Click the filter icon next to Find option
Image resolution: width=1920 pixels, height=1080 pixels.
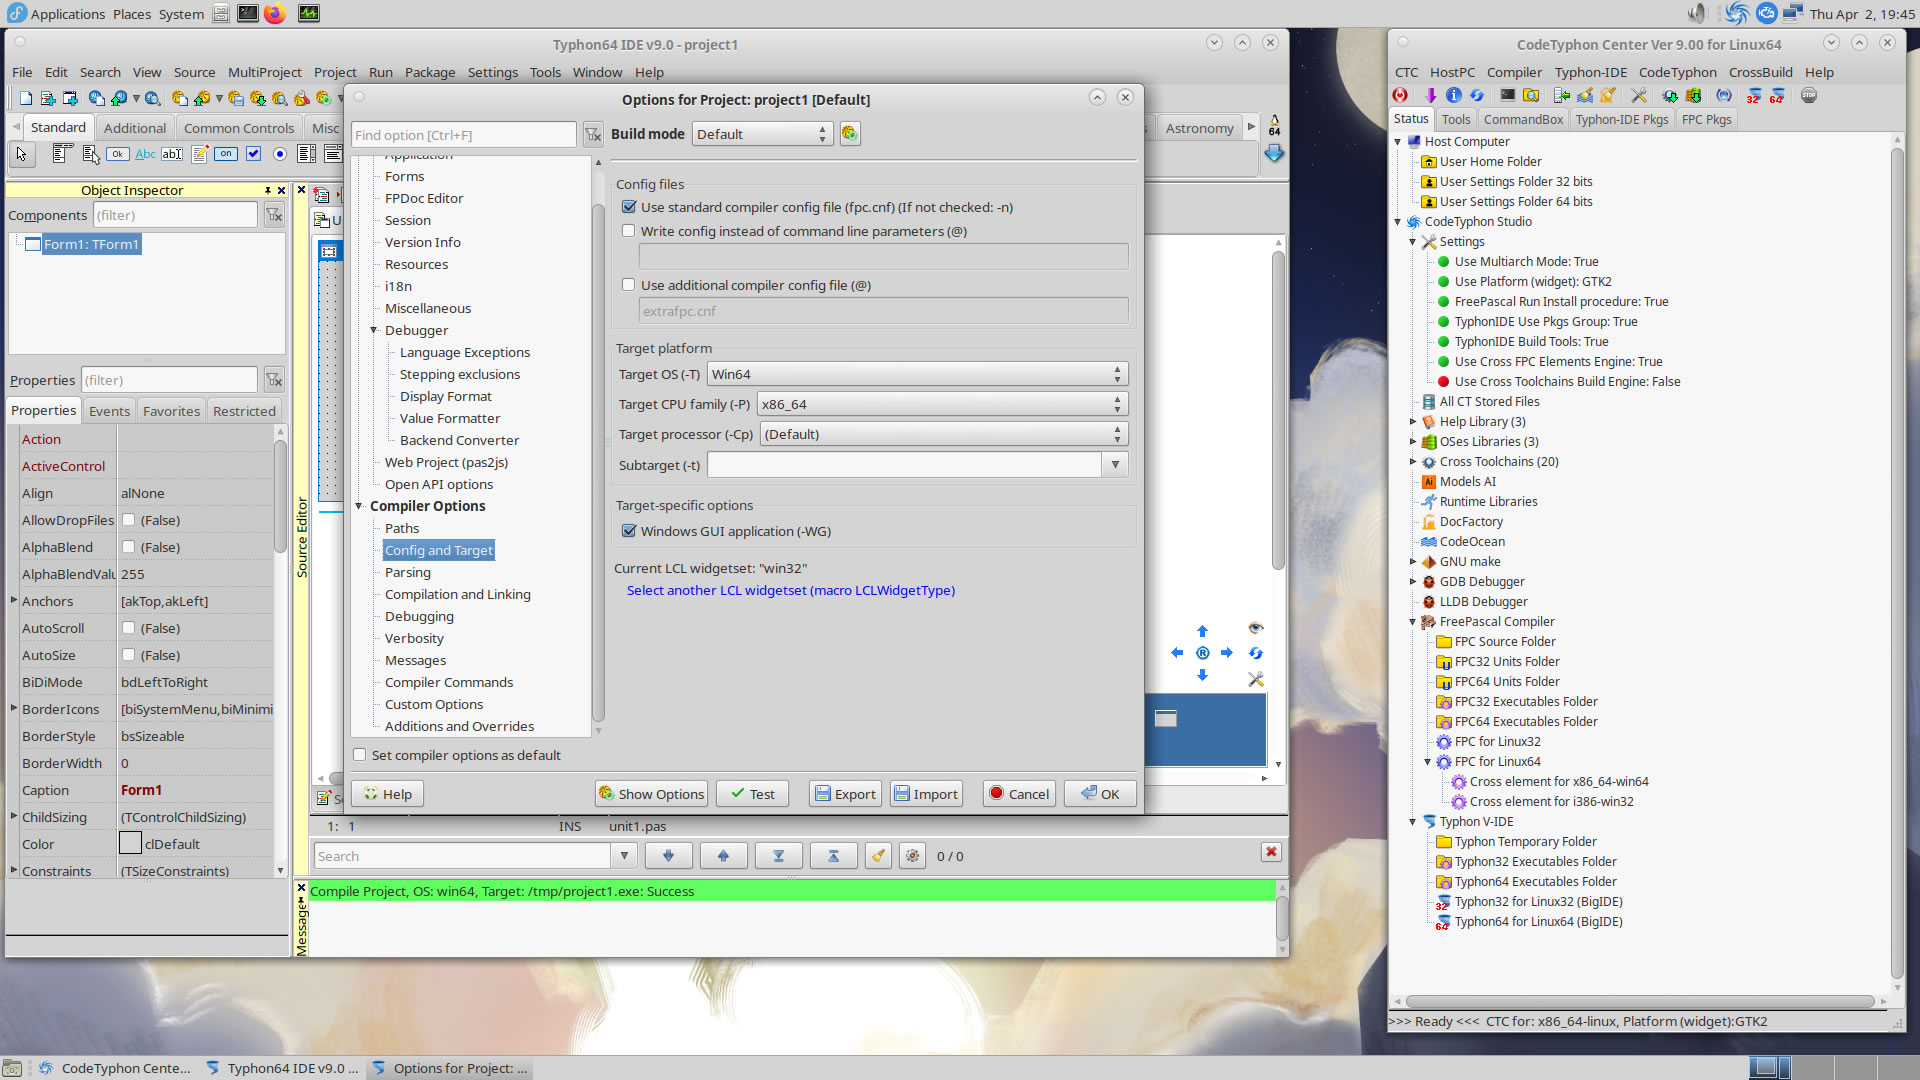click(593, 135)
